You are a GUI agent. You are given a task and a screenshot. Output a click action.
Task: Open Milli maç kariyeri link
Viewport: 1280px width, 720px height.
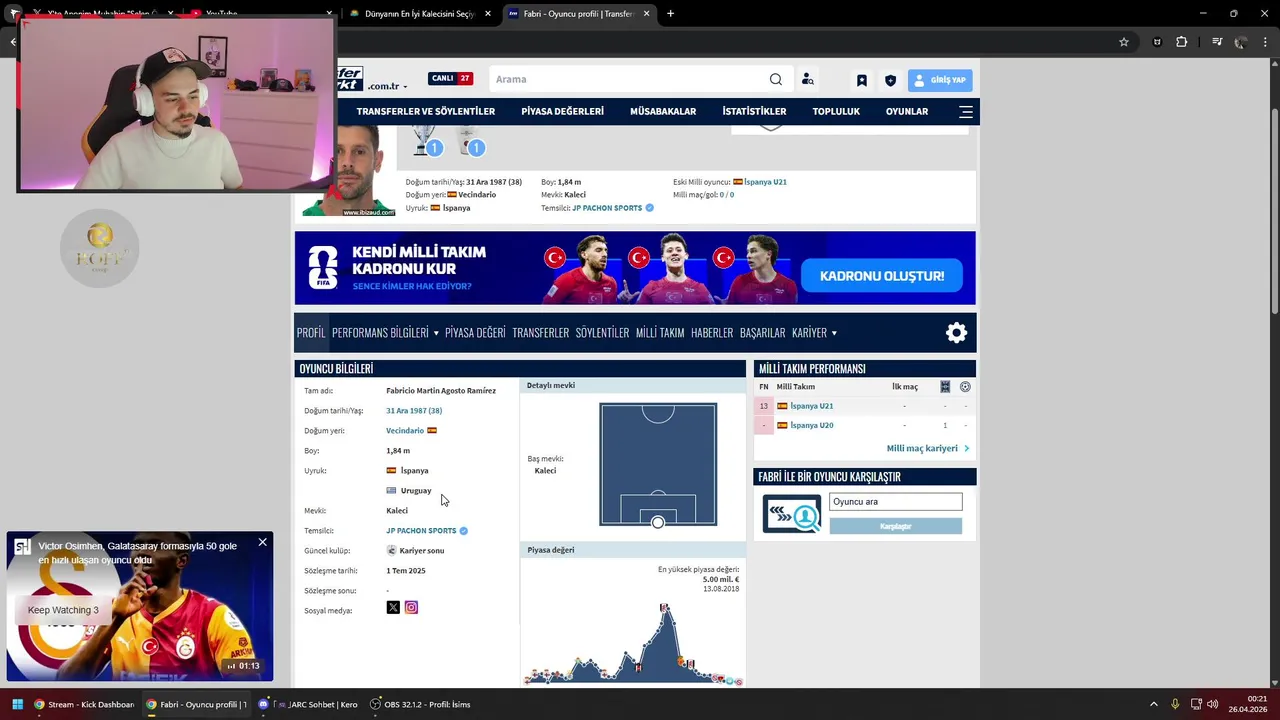(927, 449)
